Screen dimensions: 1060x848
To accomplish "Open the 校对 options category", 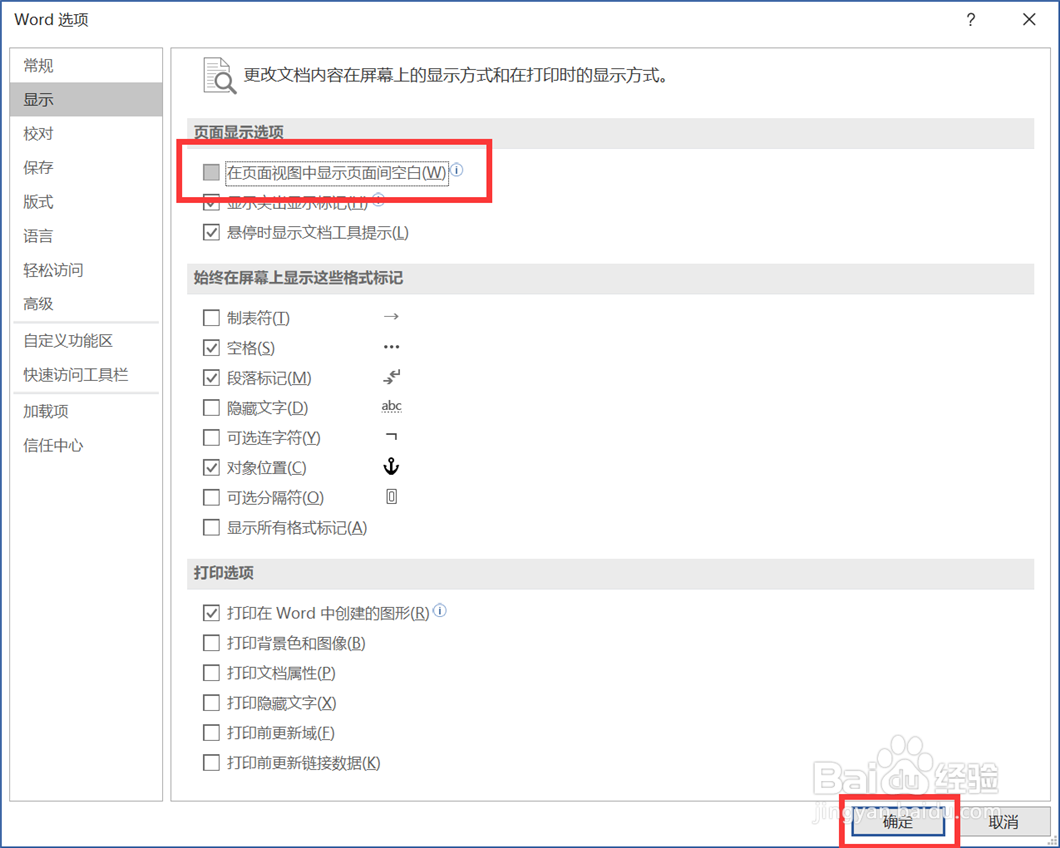I will (86, 133).
